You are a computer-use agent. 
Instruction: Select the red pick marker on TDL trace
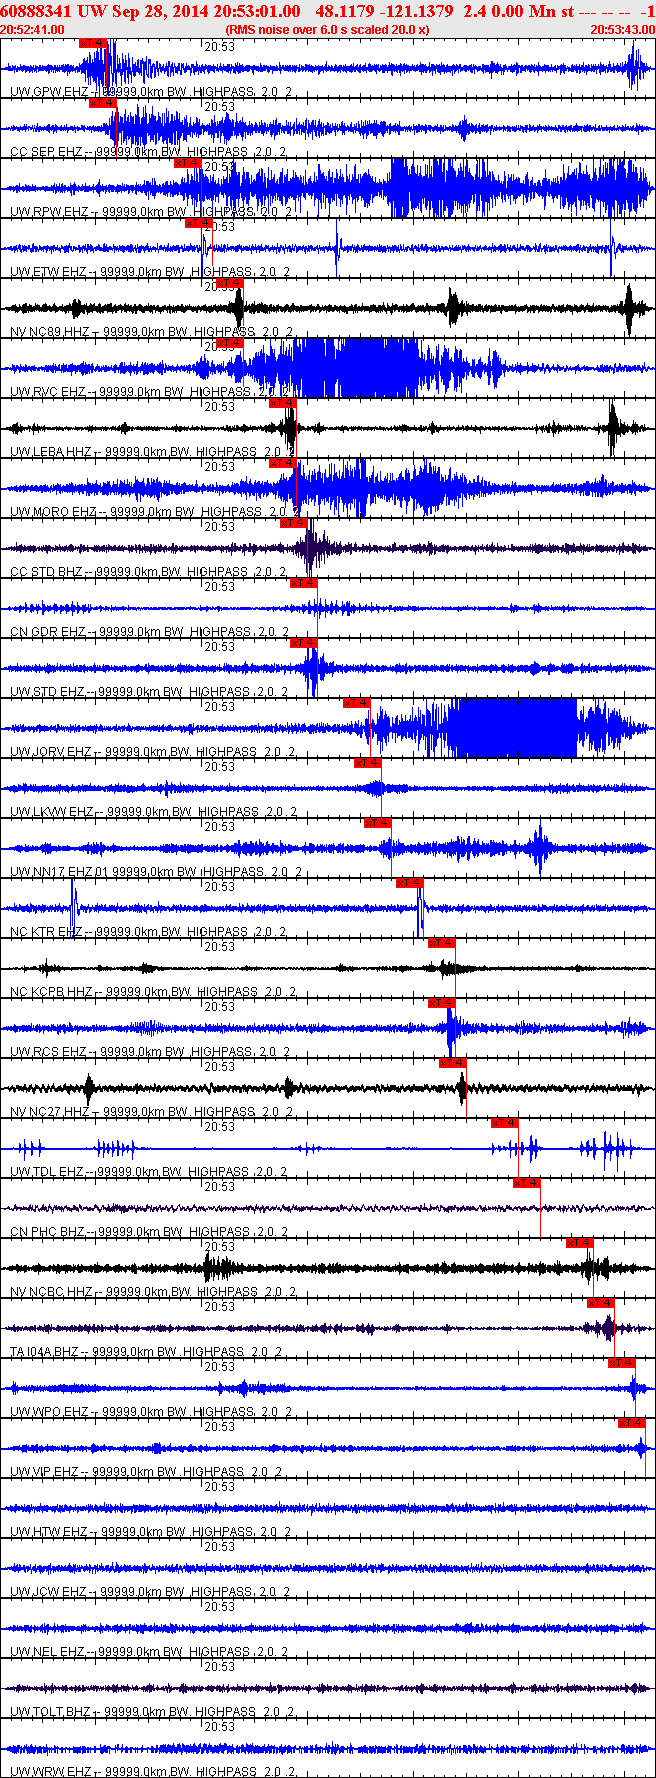click(x=504, y=1123)
